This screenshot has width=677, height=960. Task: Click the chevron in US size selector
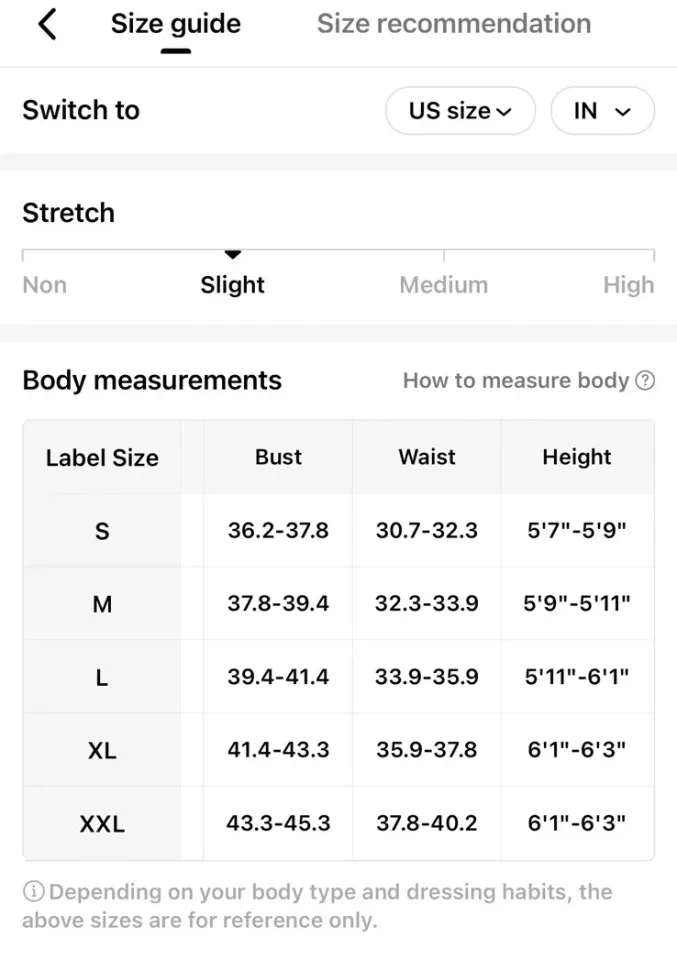tap(504, 112)
